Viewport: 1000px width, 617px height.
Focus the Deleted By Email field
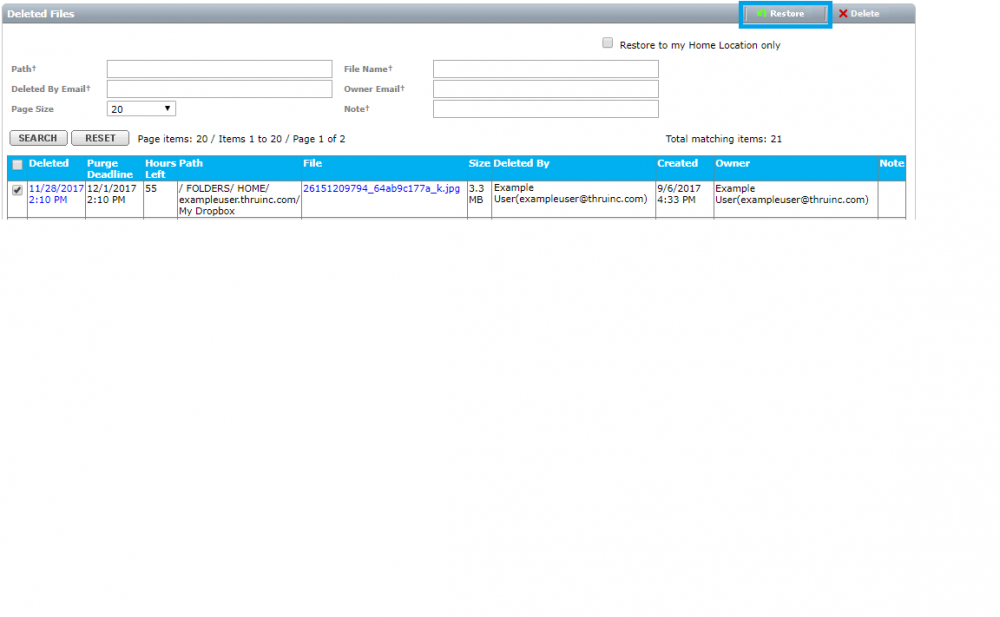tap(219, 89)
